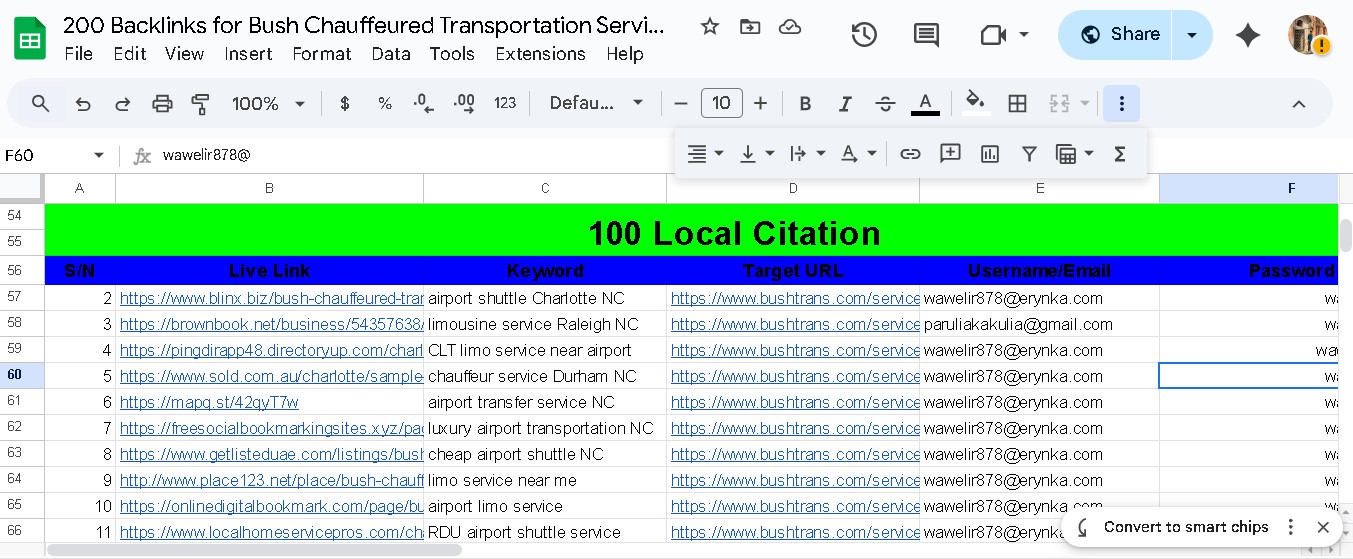Dismiss smart chips suggestion

click(x=1323, y=527)
